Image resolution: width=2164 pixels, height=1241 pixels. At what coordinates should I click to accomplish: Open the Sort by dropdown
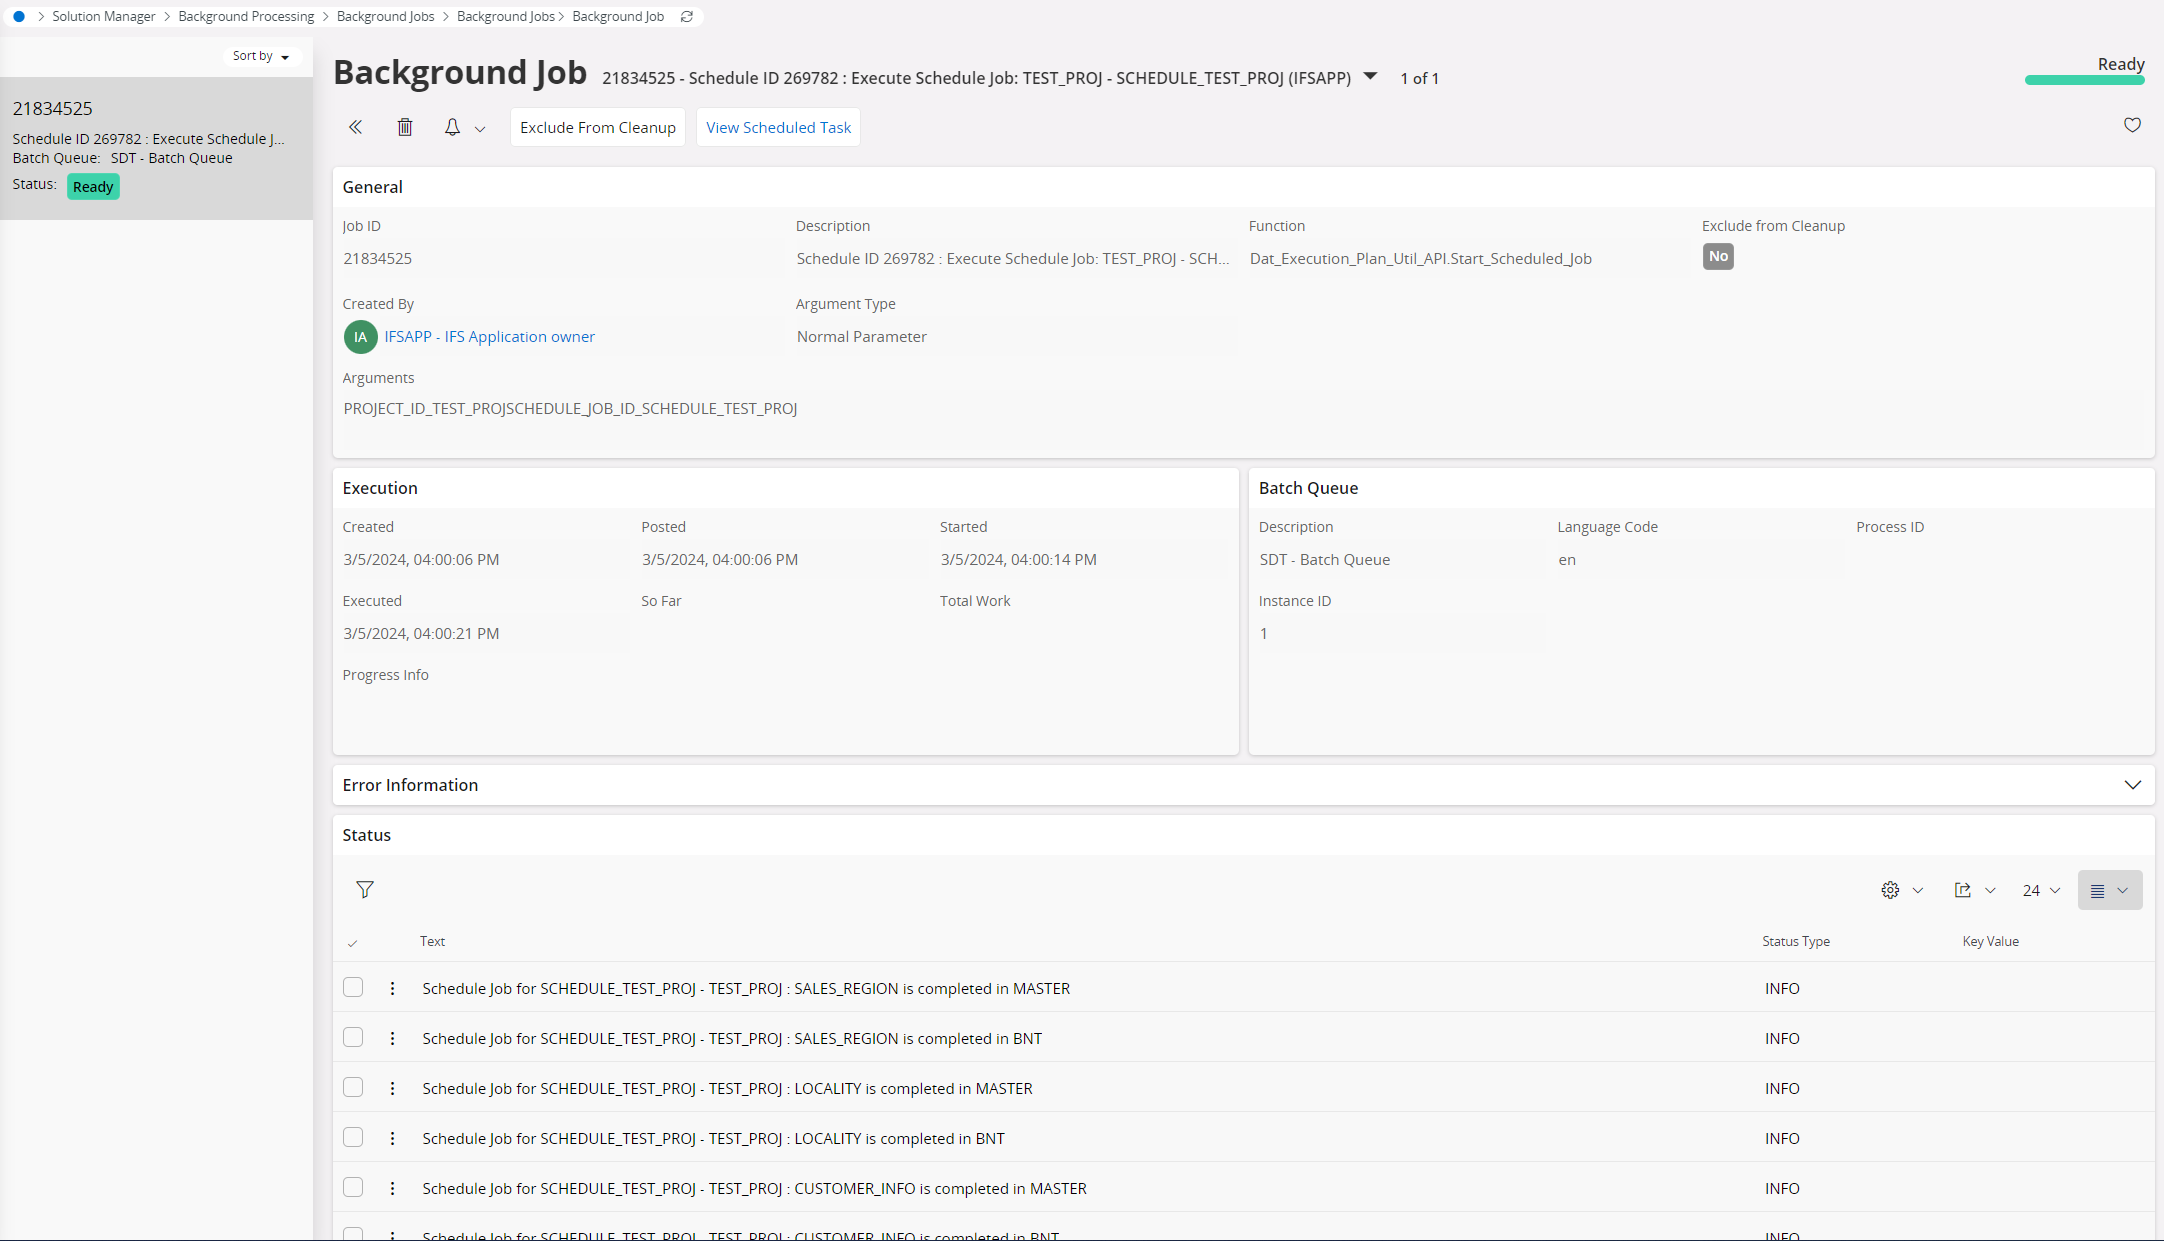click(x=261, y=56)
